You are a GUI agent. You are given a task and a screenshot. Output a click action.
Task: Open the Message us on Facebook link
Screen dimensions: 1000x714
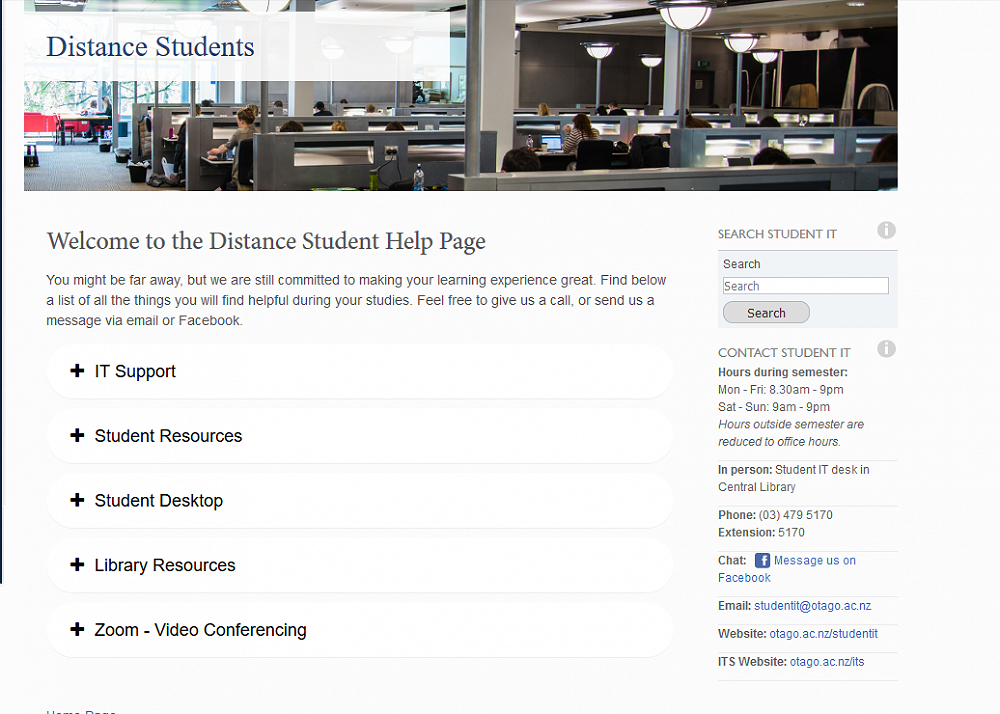(x=814, y=561)
